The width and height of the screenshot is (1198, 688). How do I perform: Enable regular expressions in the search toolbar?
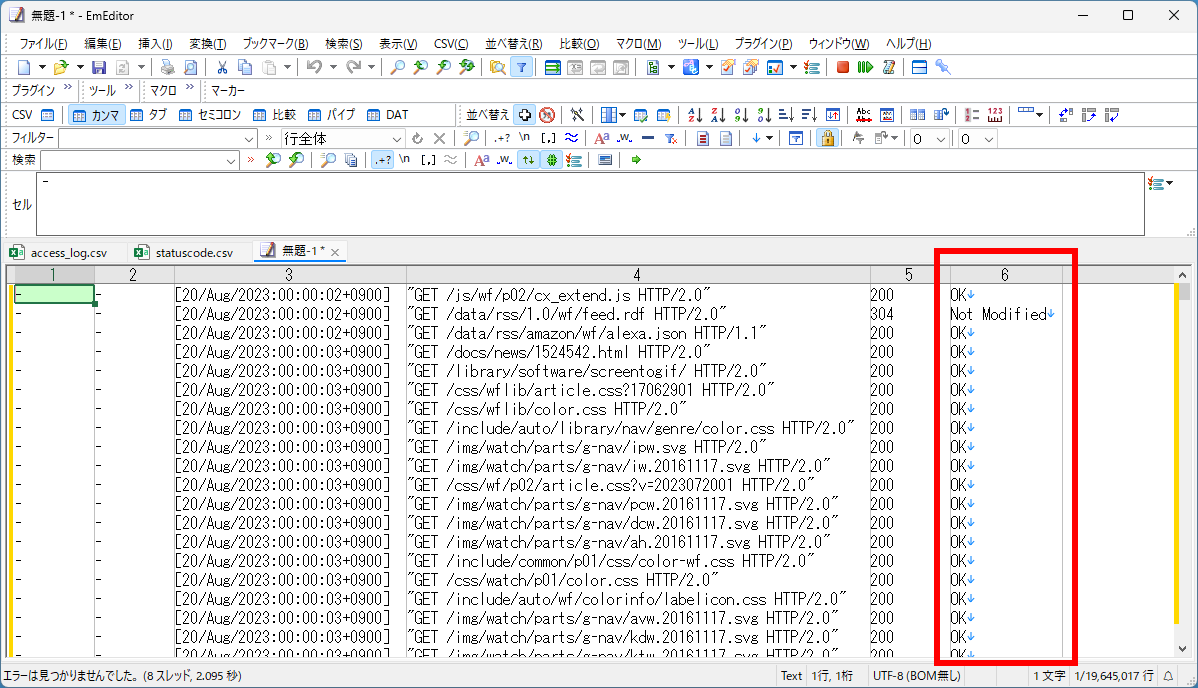click(384, 160)
